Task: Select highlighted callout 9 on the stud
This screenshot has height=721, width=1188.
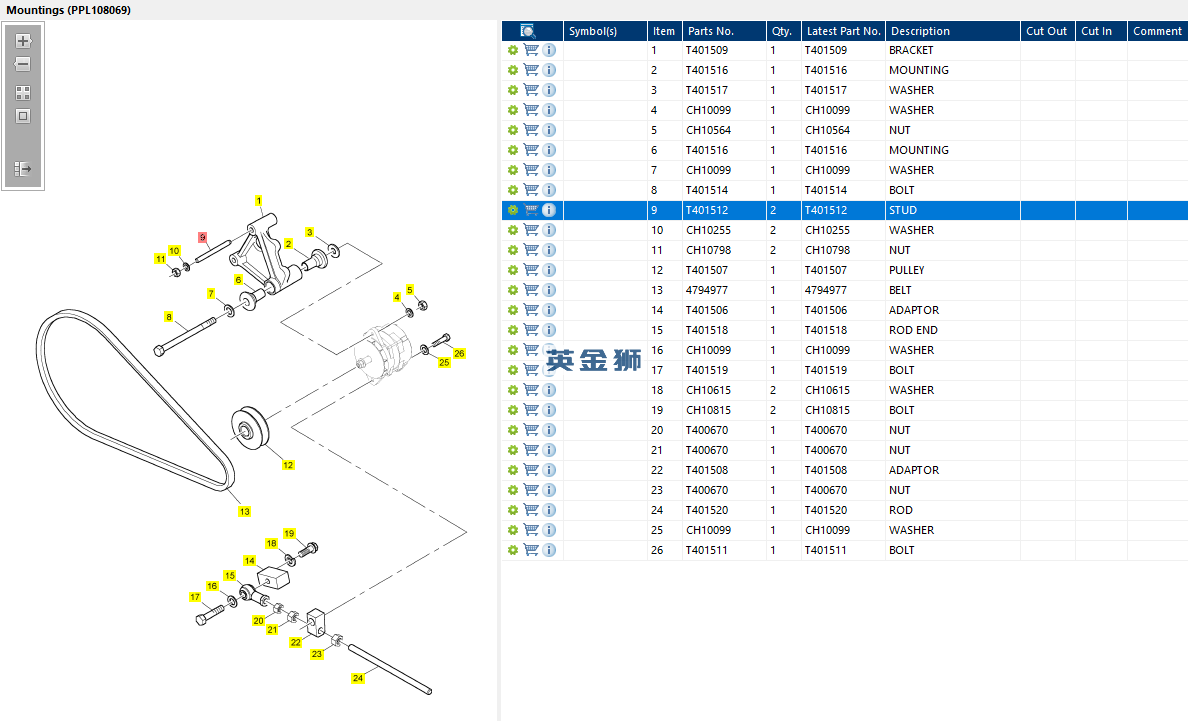Action: click(202, 237)
